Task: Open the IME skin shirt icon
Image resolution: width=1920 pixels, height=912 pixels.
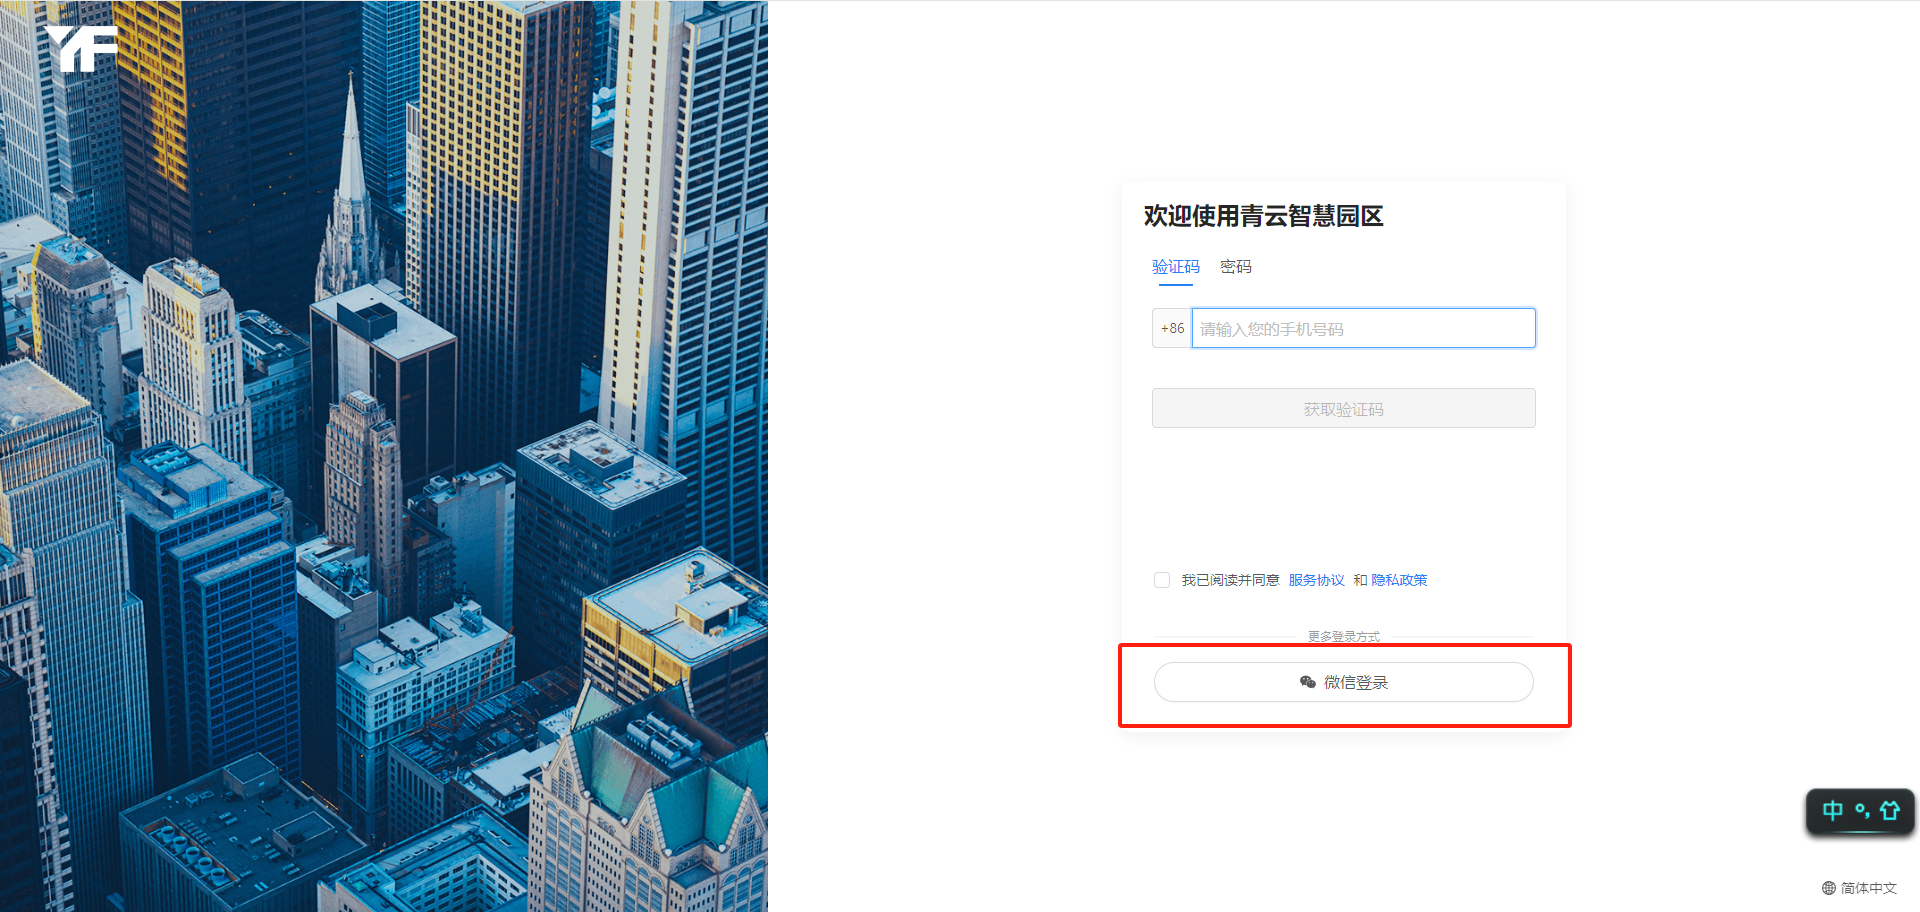Action: [x=1889, y=811]
